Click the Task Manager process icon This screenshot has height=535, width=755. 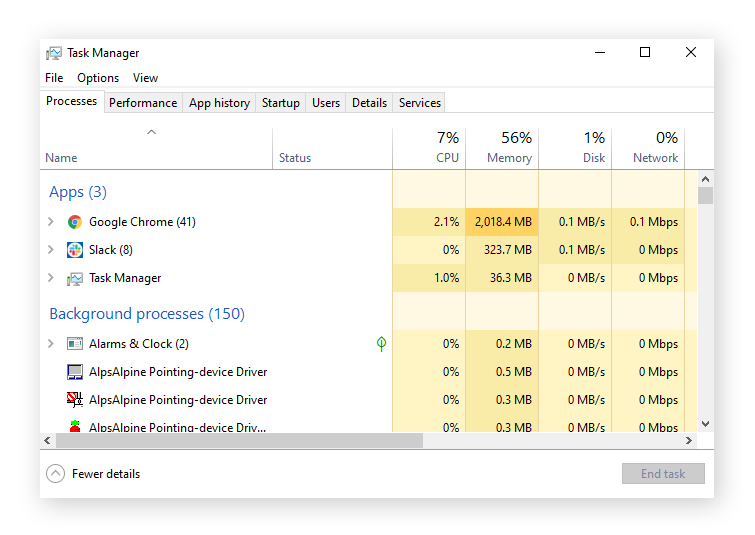coord(75,278)
